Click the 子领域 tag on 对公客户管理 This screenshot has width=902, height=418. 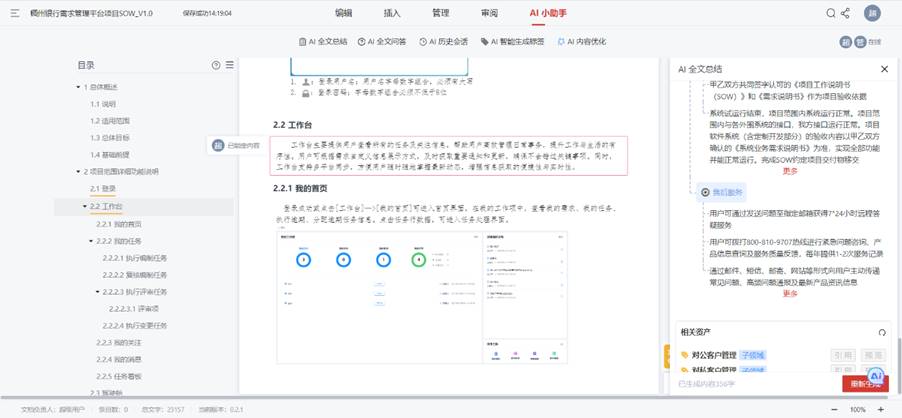tap(753, 355)
